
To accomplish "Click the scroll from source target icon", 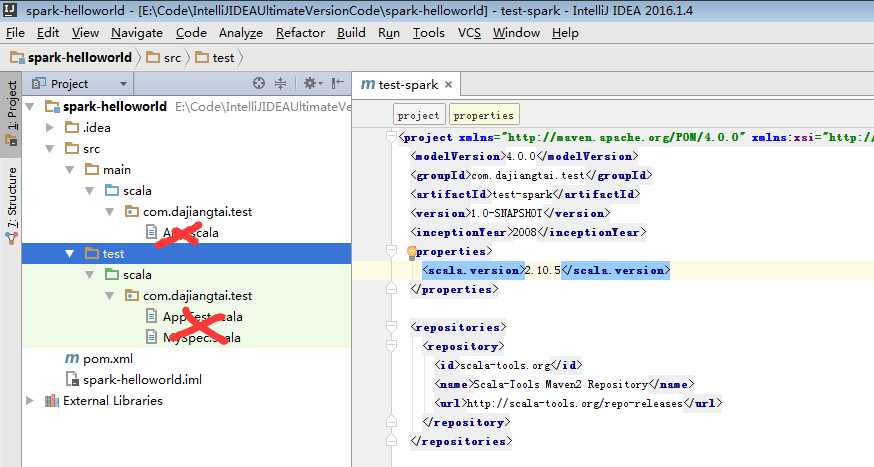I will [x=259, y=84].
